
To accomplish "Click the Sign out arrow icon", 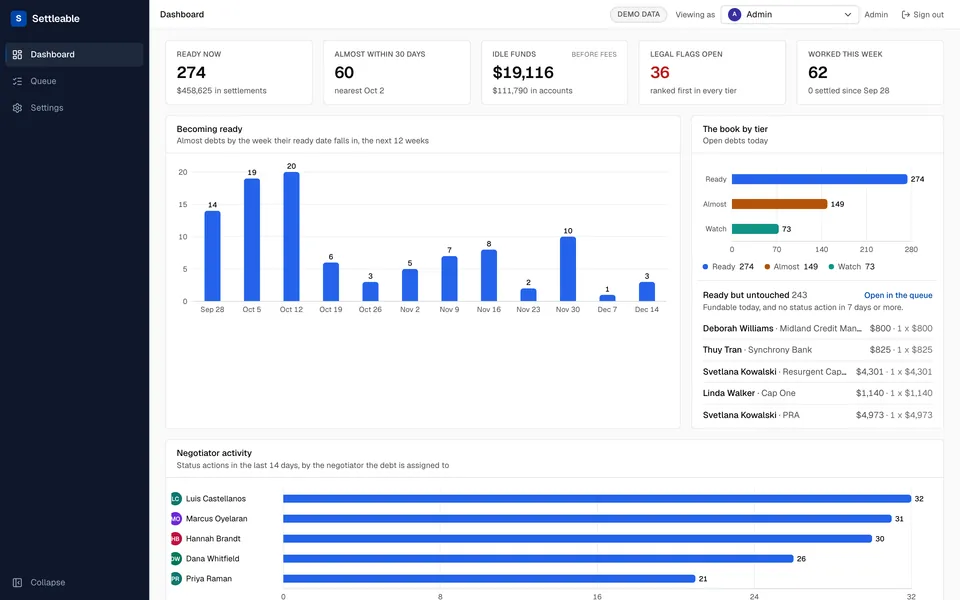I will 906,15.
